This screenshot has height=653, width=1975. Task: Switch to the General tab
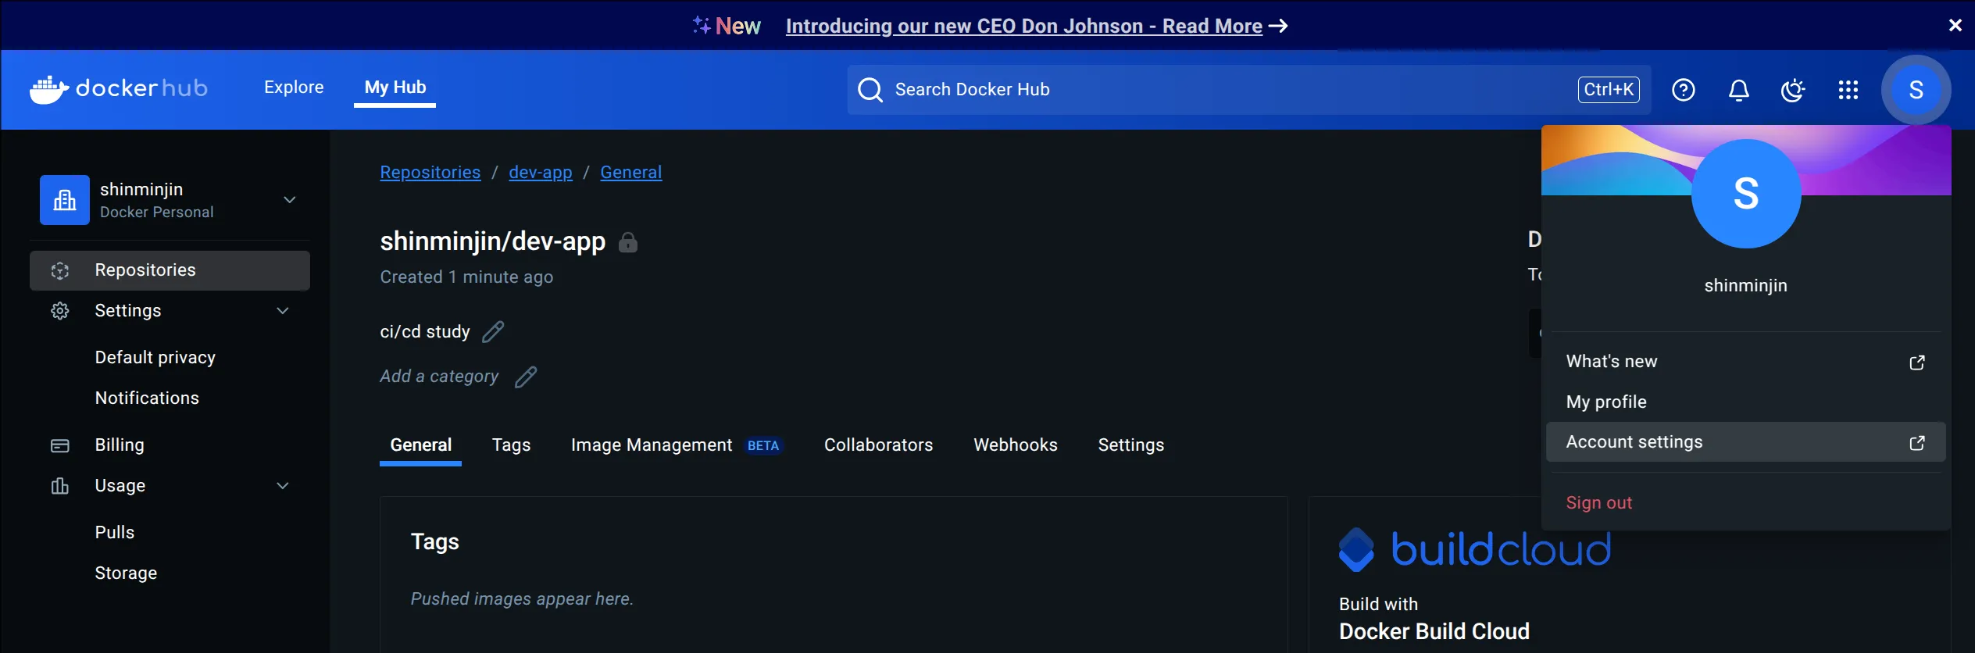[x=421, y=445]
